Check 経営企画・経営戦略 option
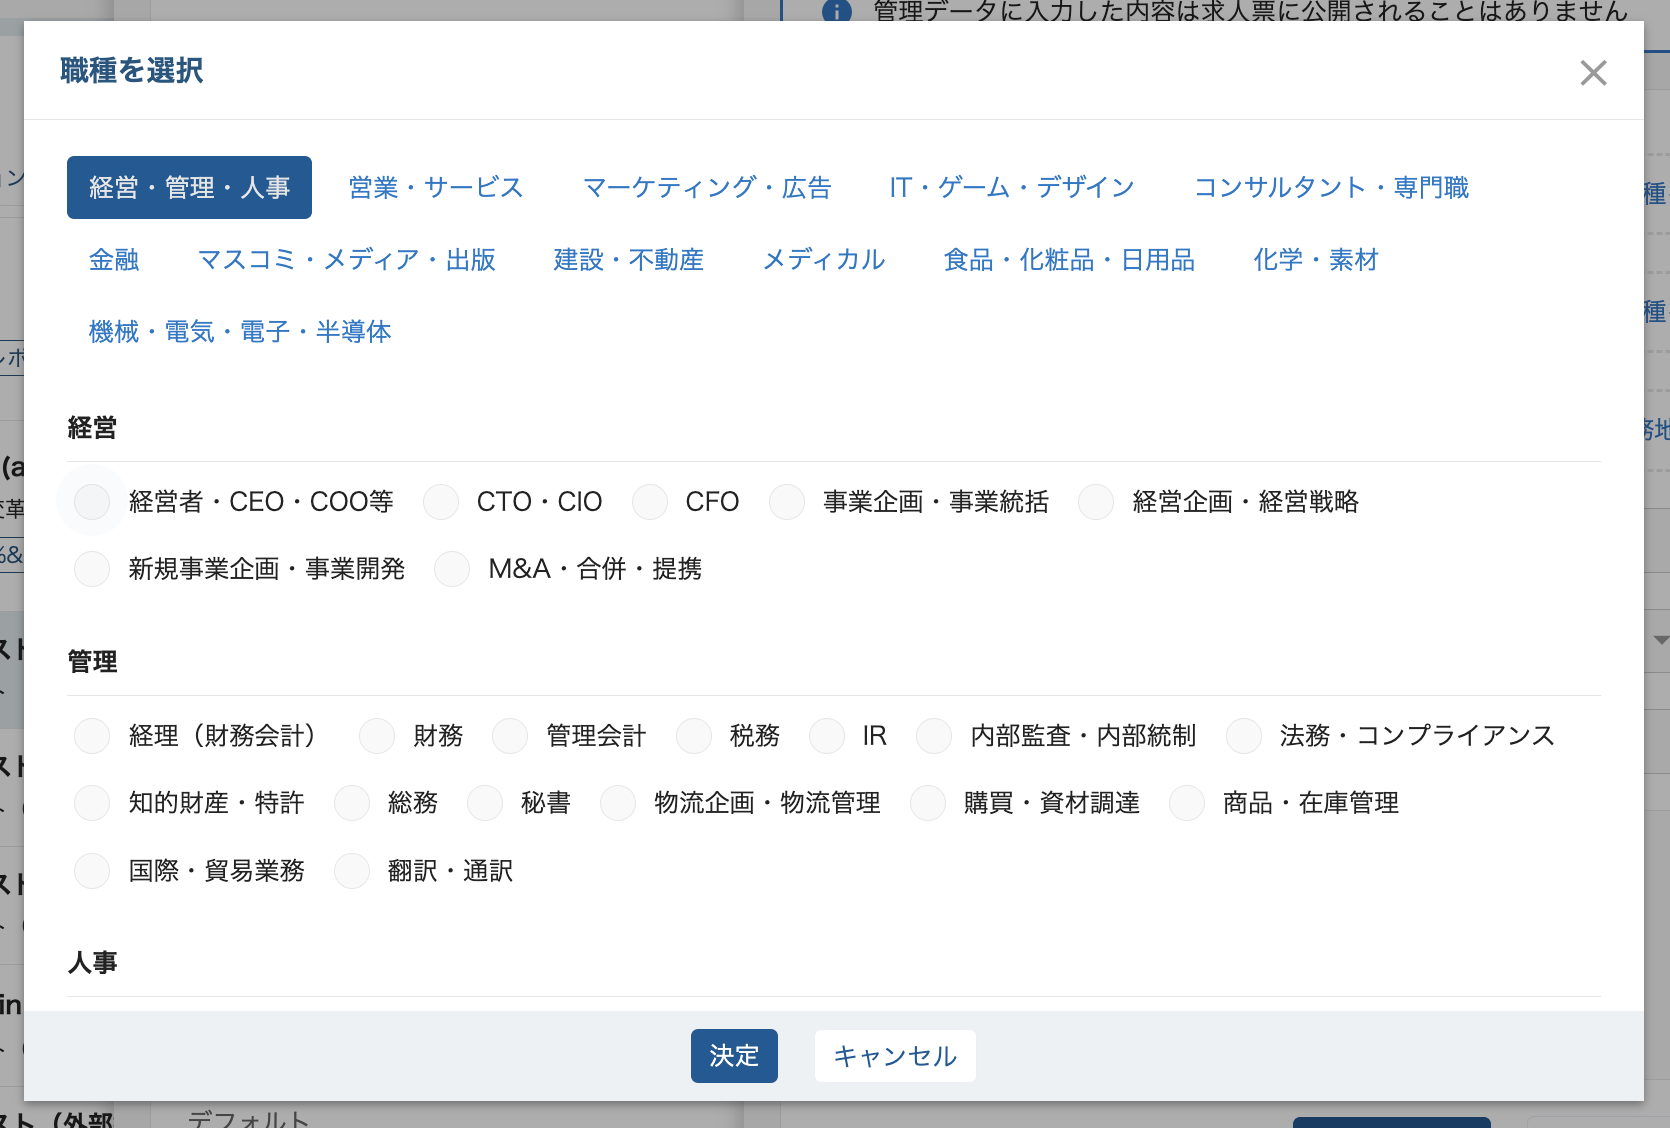The height and width of the screenshot is (1128, 1670). [1096, 501]
